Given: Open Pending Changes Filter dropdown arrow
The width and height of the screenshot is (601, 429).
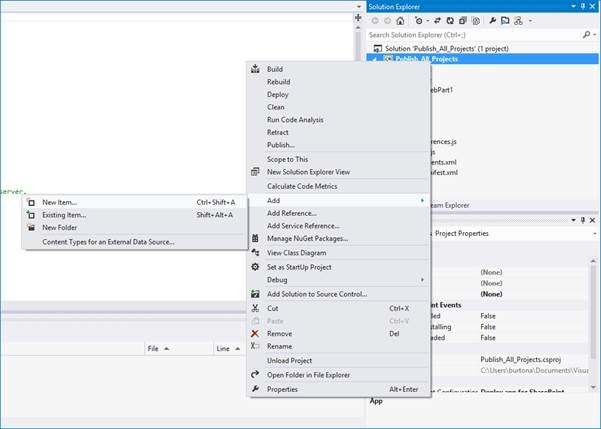Looking at the screenshot, I should 427,21.
